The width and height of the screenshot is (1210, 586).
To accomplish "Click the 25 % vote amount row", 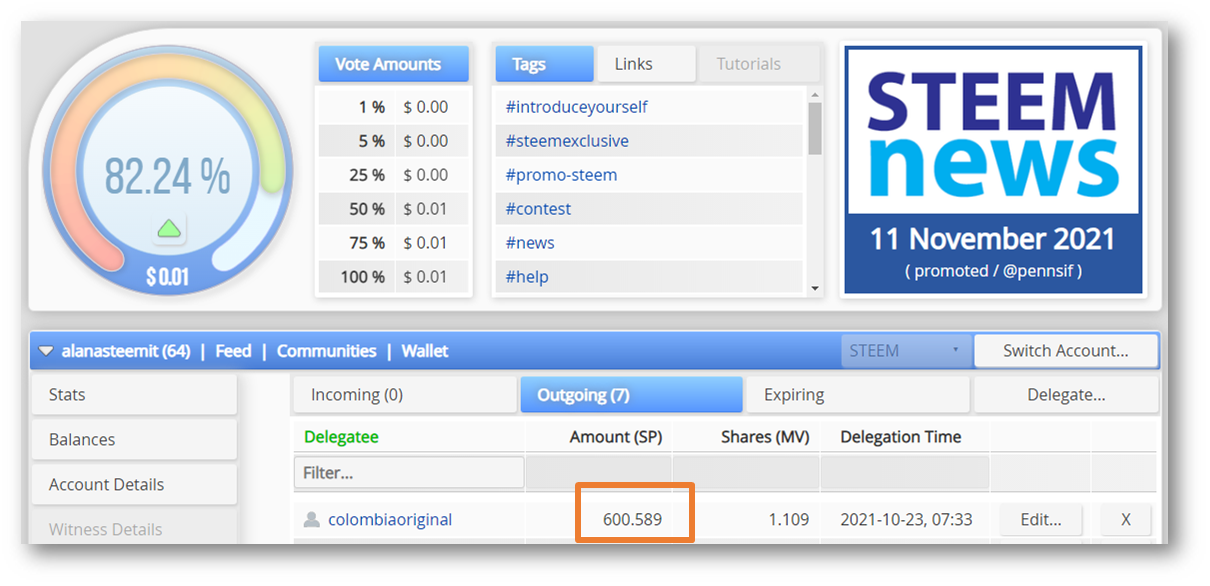I will coord(393,175).
